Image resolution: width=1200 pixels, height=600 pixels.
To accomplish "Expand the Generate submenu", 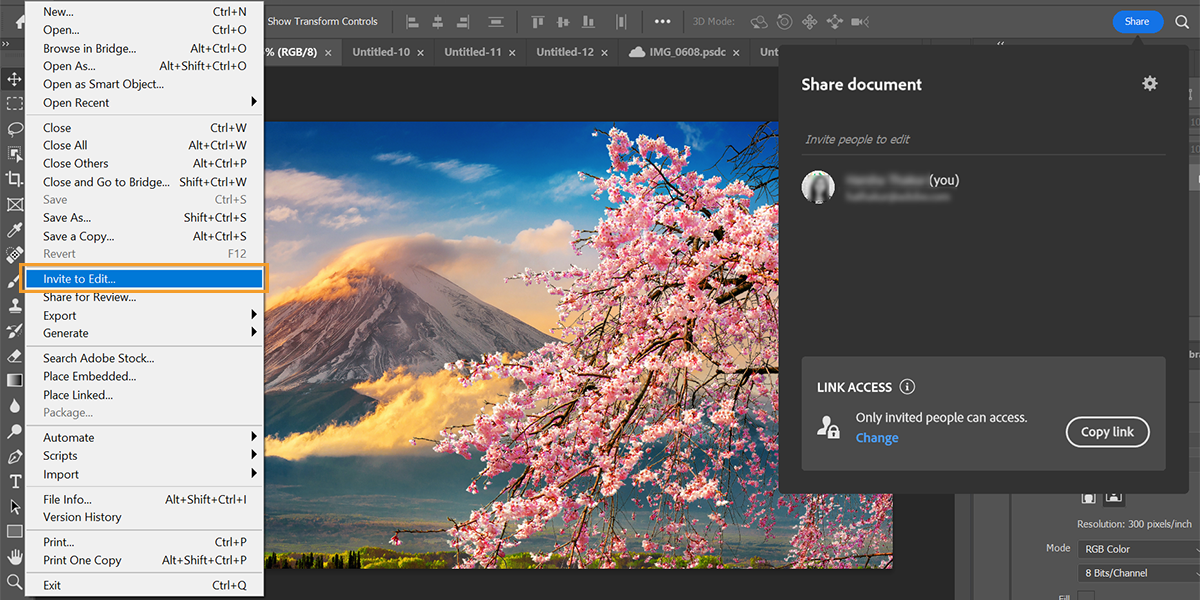I will click(147, 333).
